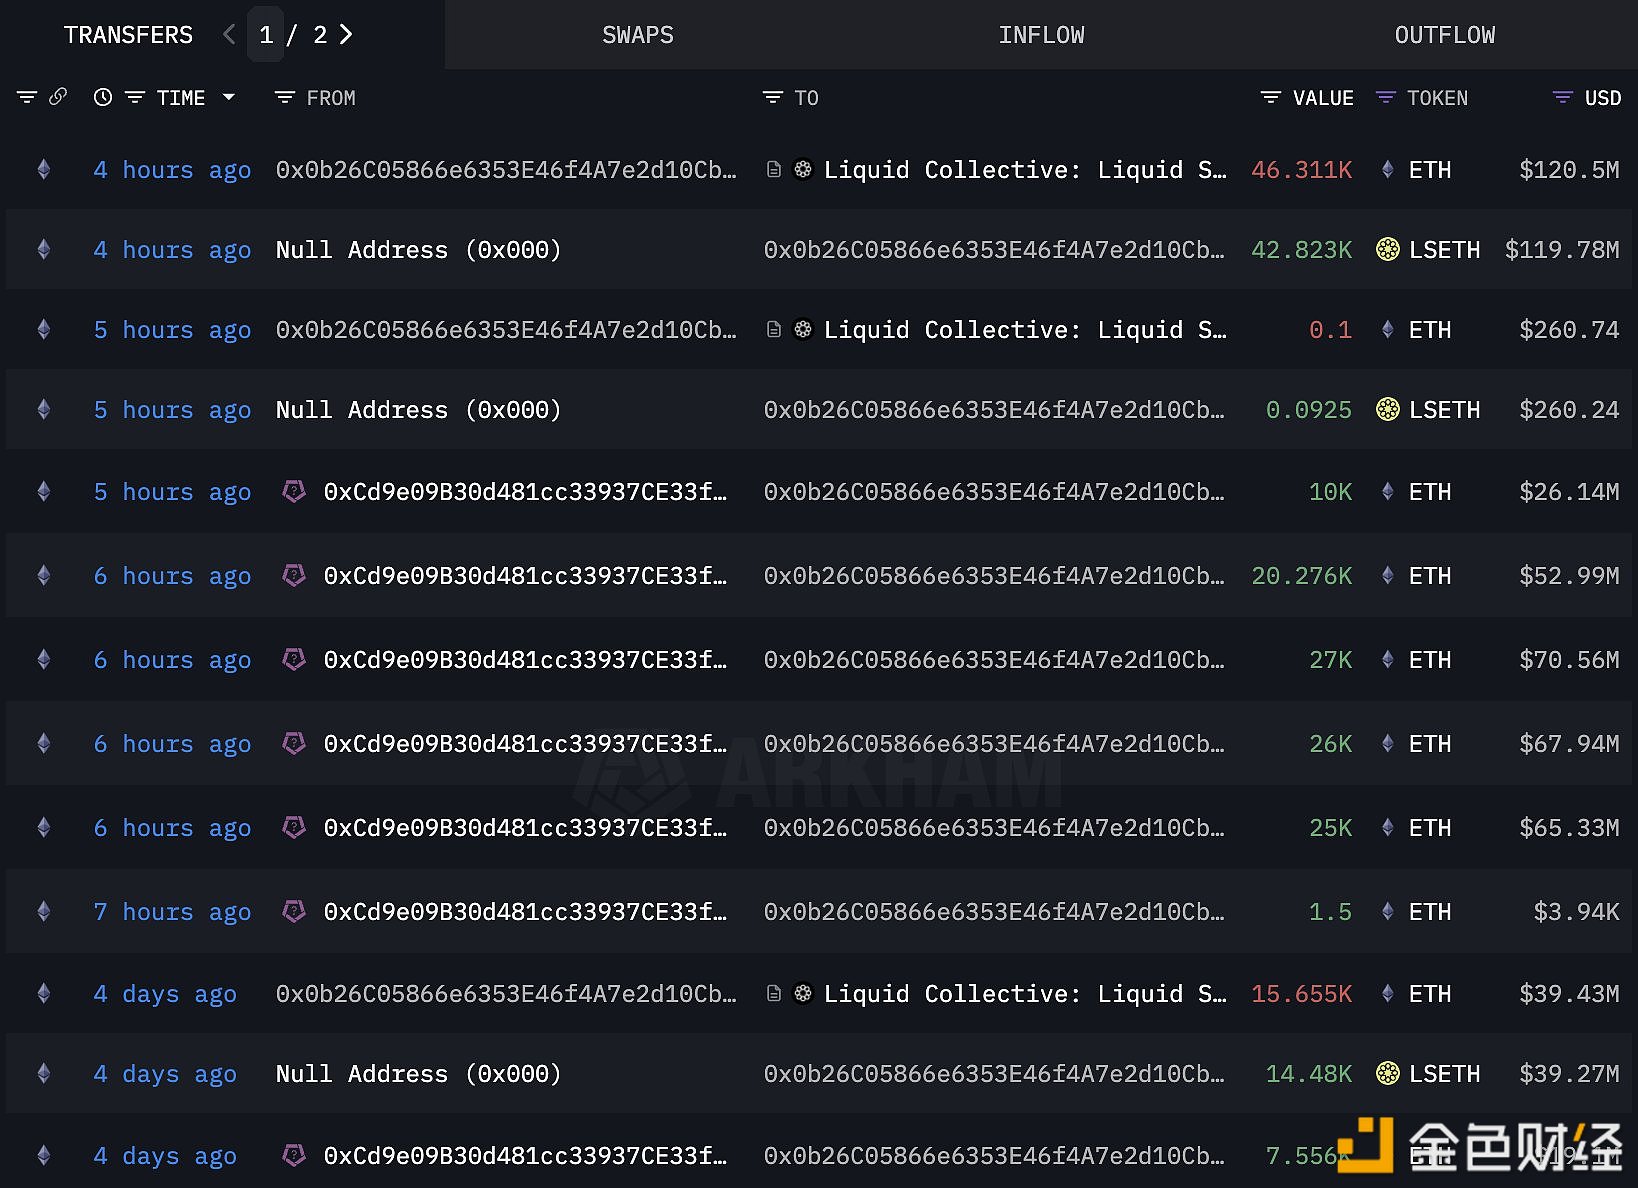Open the OUTFLOW tab
The height and width of the screenshot is (1188, 1638).
click(1444, 35)
